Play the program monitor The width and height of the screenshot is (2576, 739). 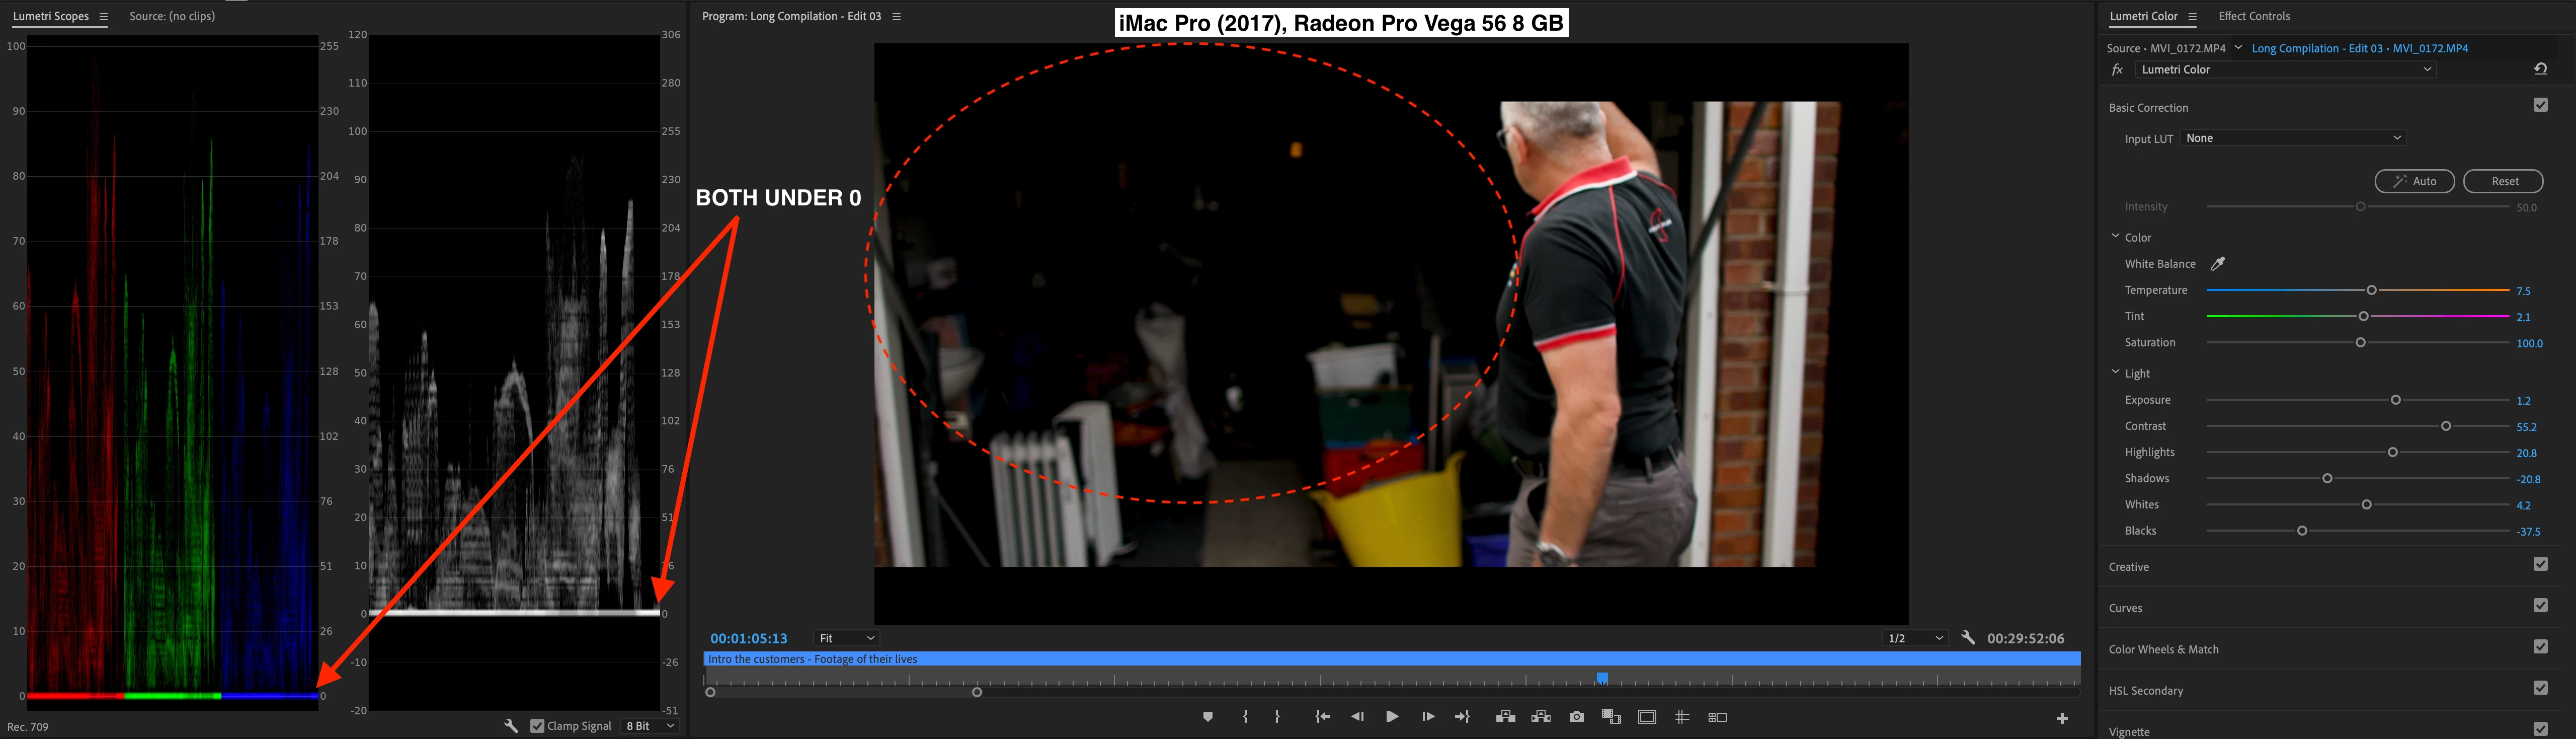(x=1392, y=717)
